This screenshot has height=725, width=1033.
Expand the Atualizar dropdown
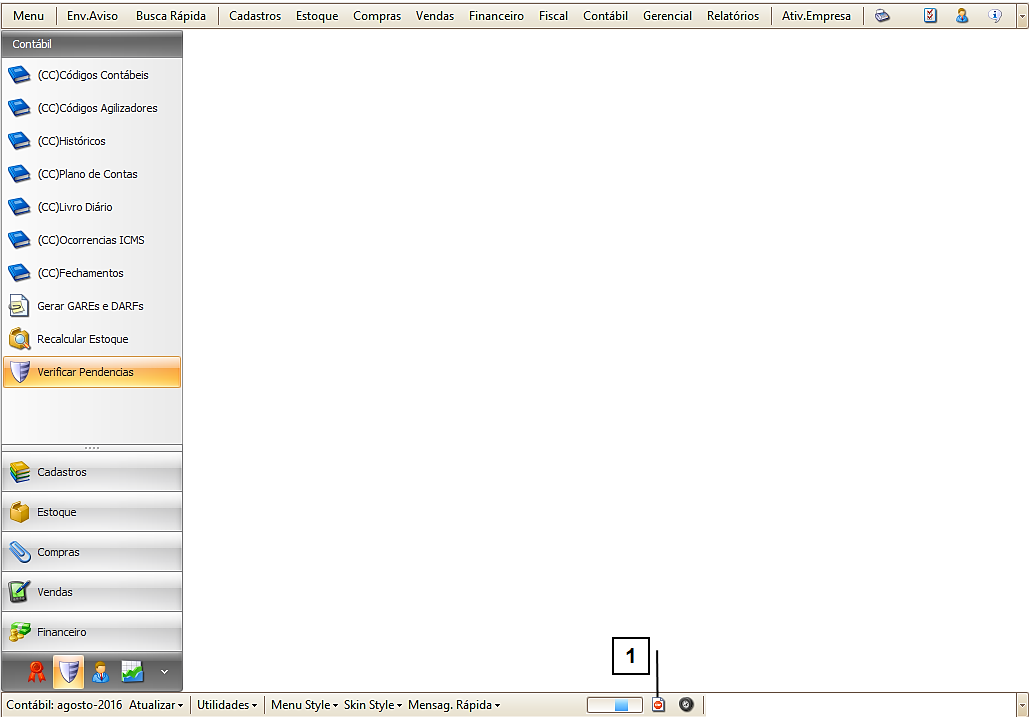tap(156, 705)
